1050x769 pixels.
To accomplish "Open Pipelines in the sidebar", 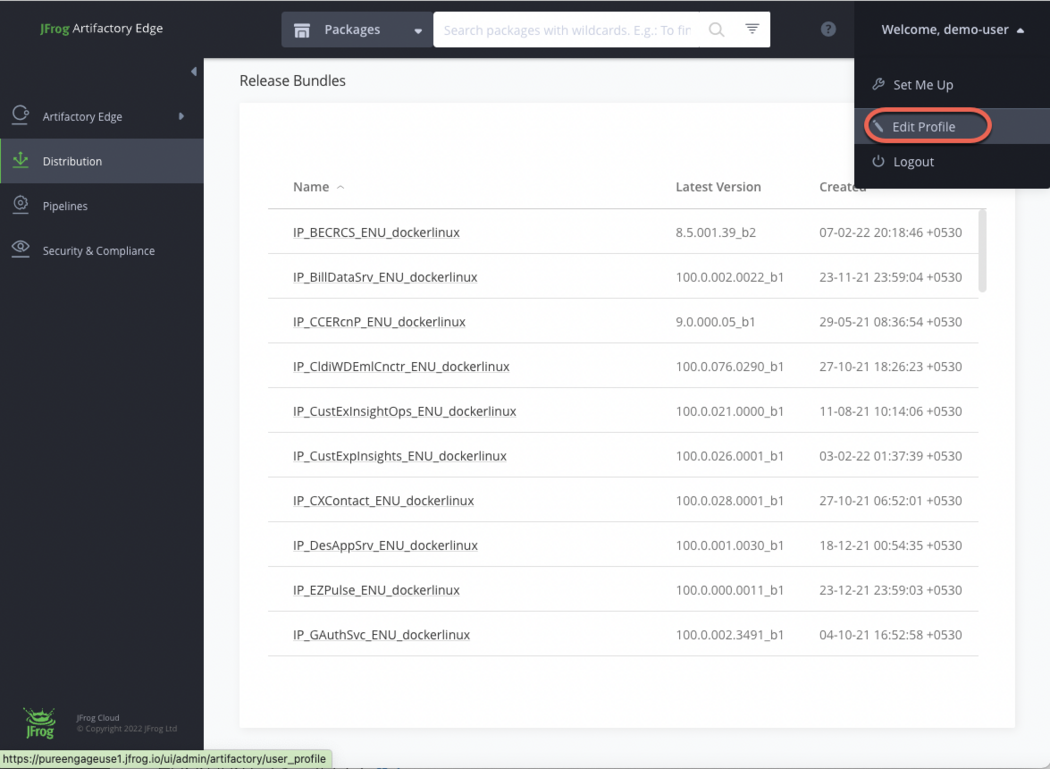I will click(x=102, y=206).
